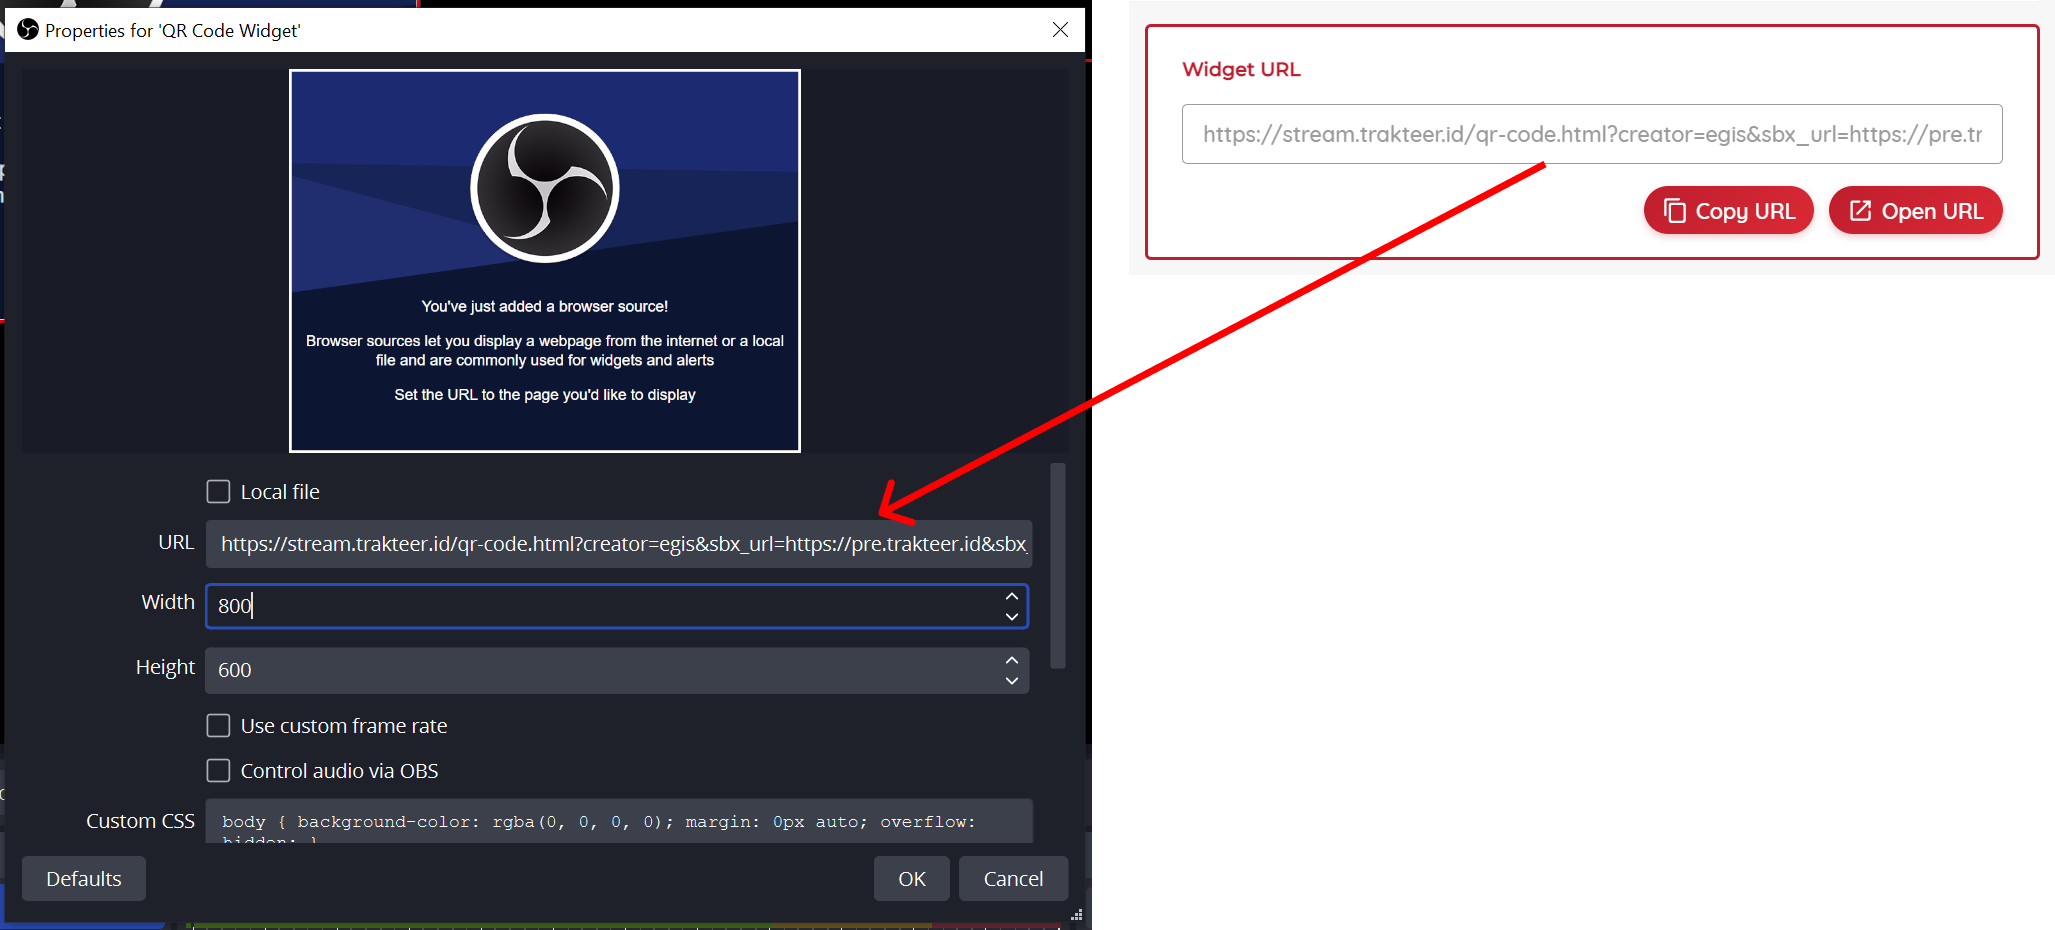Enable the Local file checkbox

(218, 491)
